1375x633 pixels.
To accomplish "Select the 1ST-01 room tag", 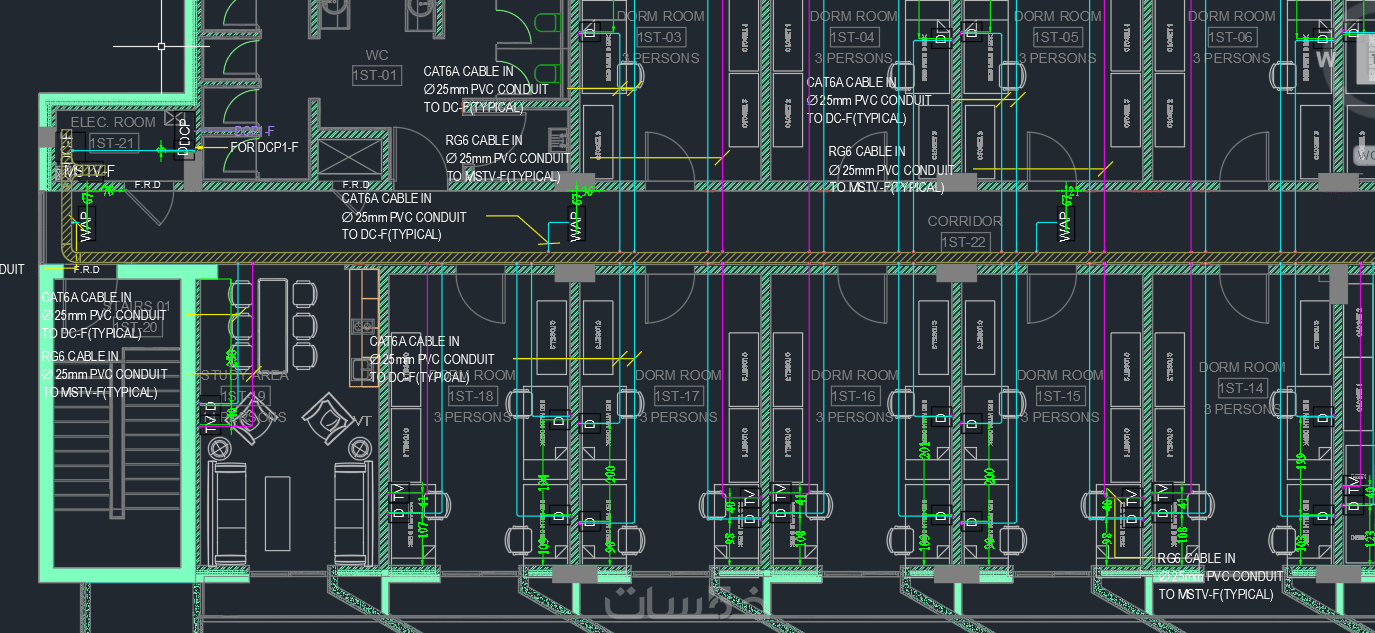I will pos(376,75).
